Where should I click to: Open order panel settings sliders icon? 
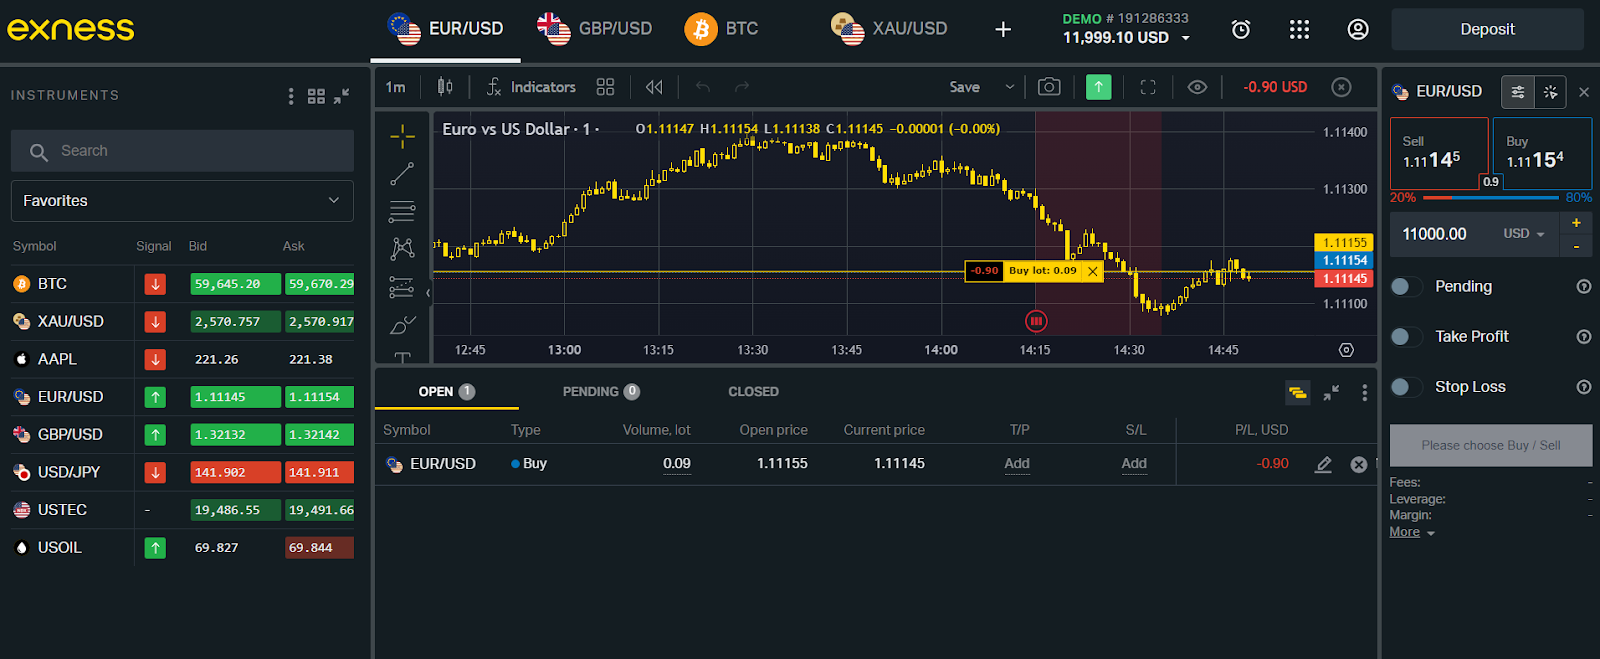(x=1518, y=92)
